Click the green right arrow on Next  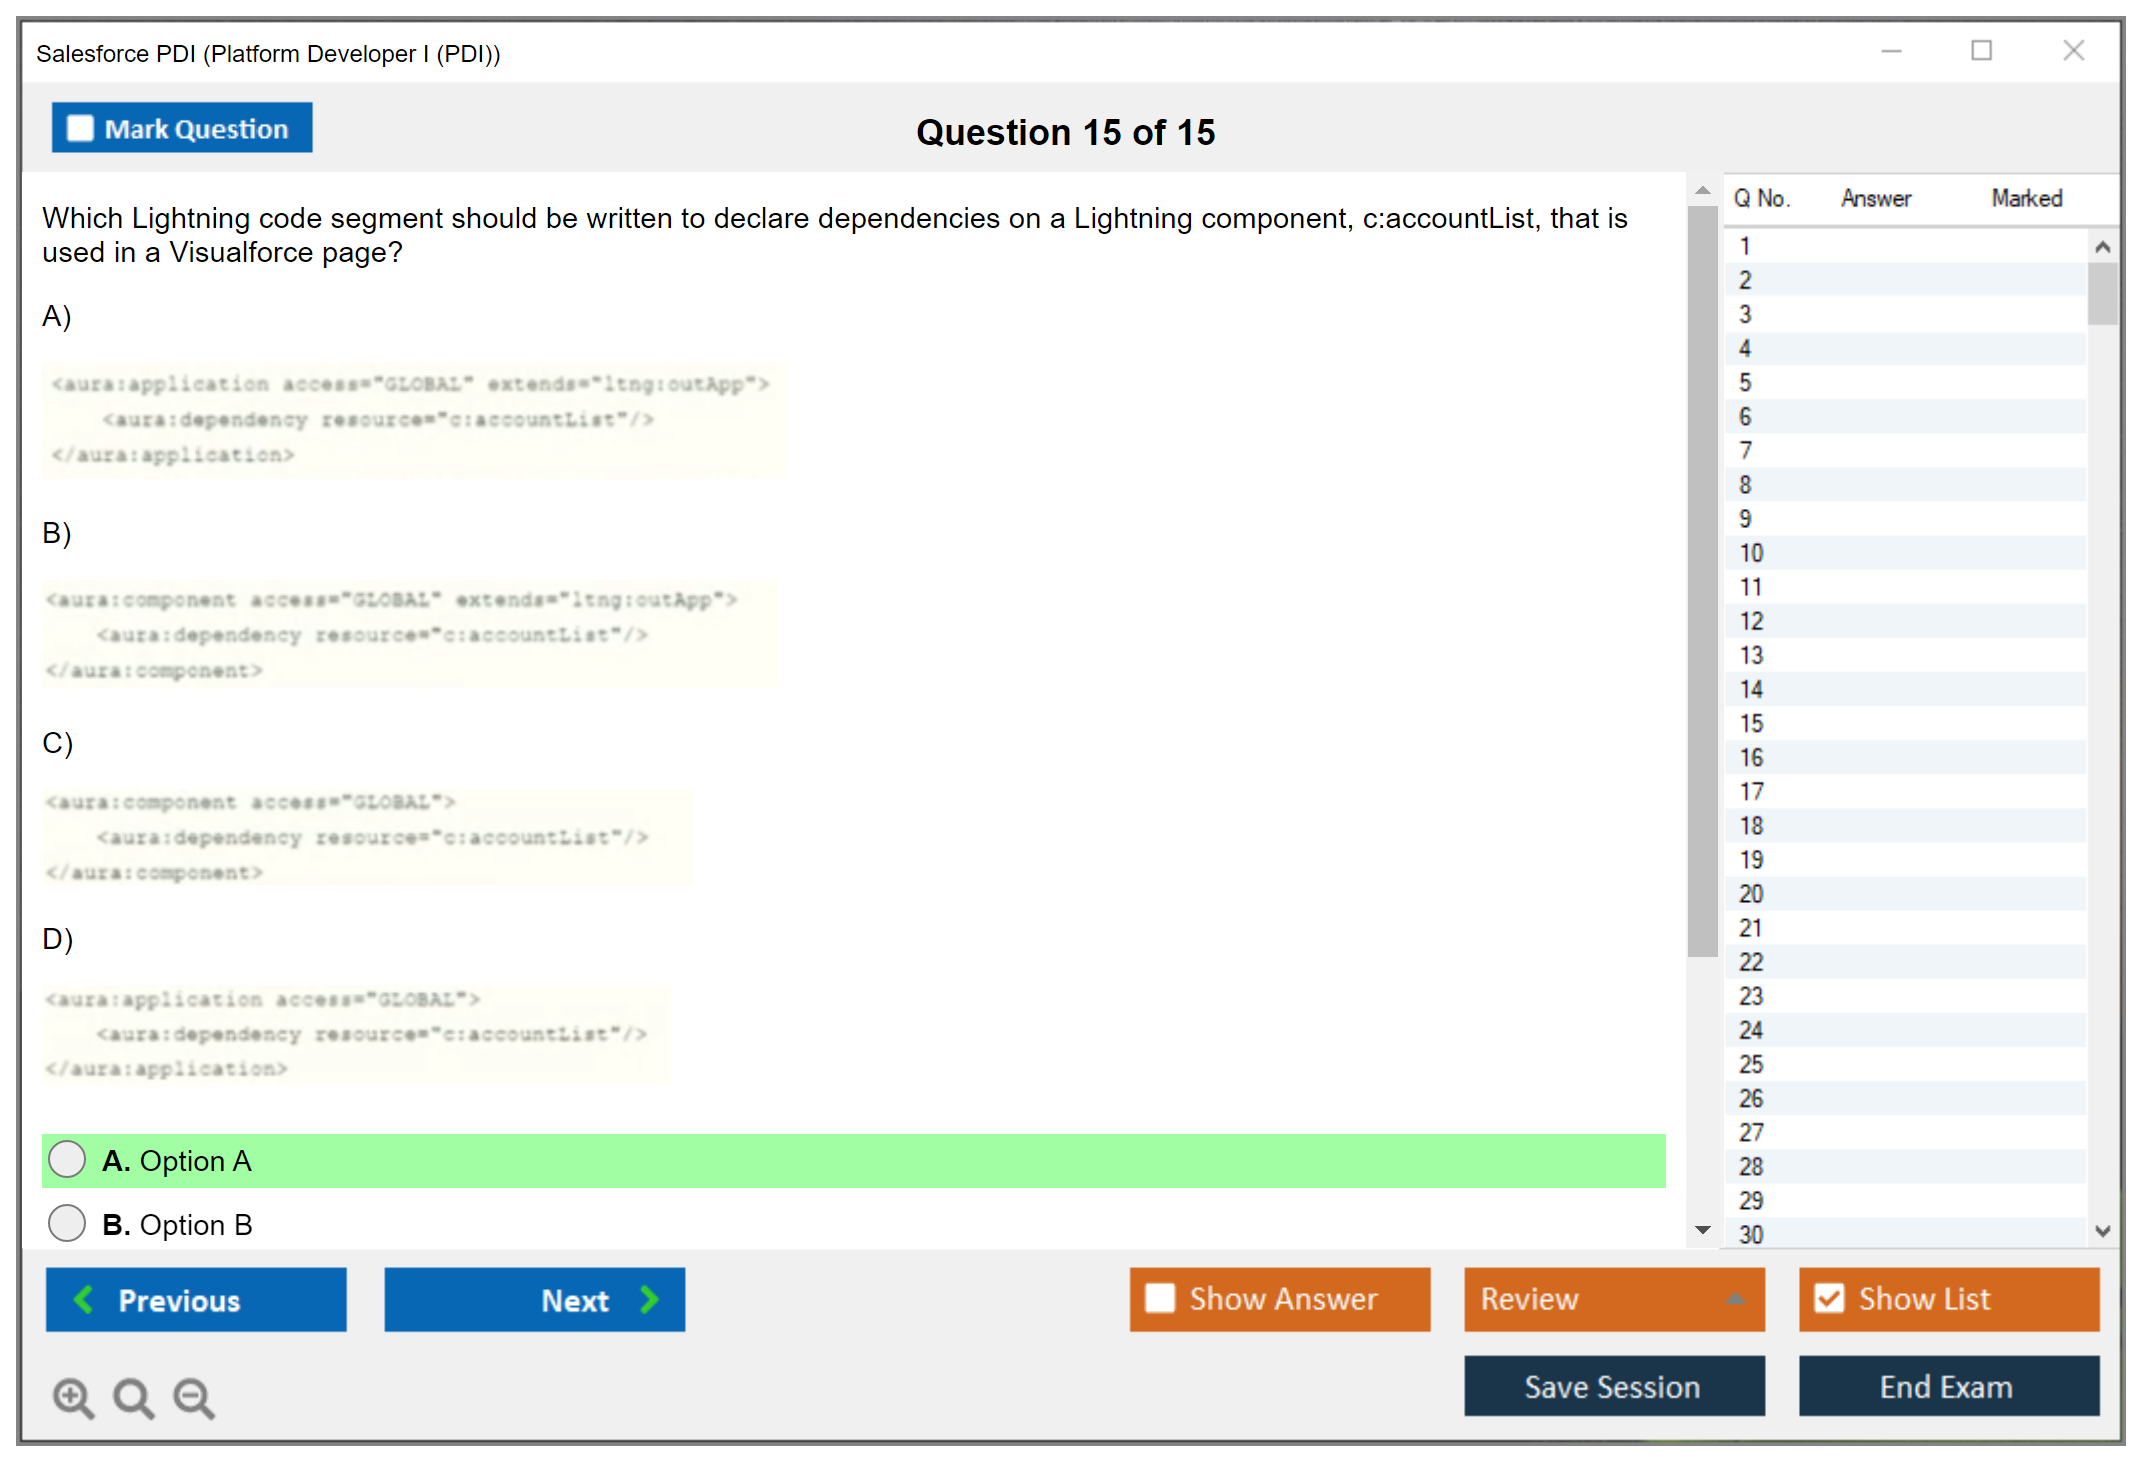coord(650,1299)
